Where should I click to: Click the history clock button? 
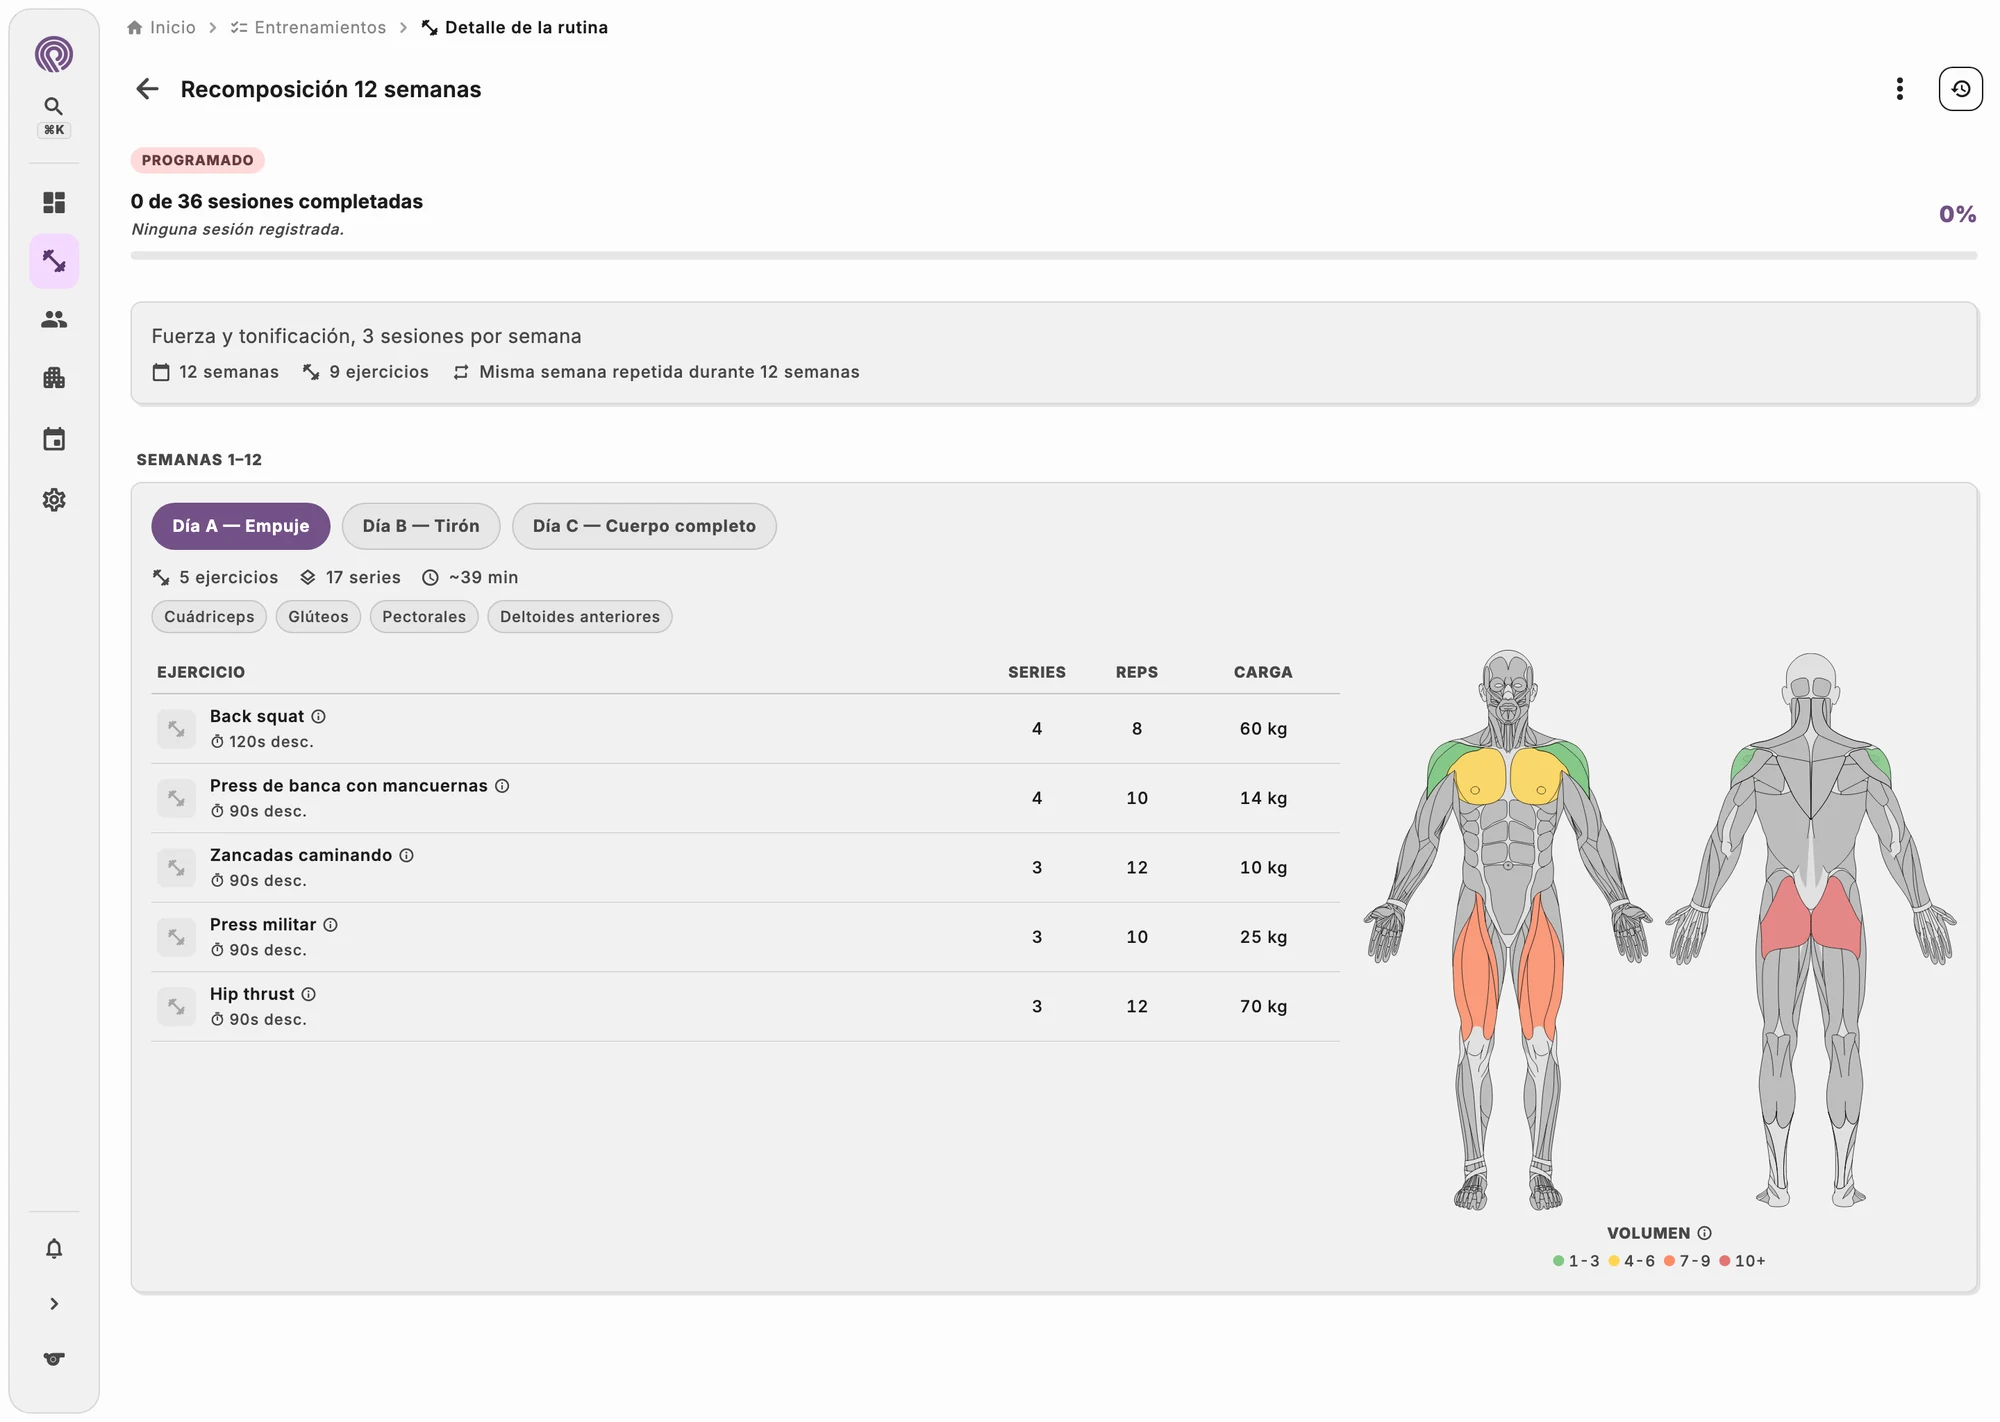(x=1960, y=89)
